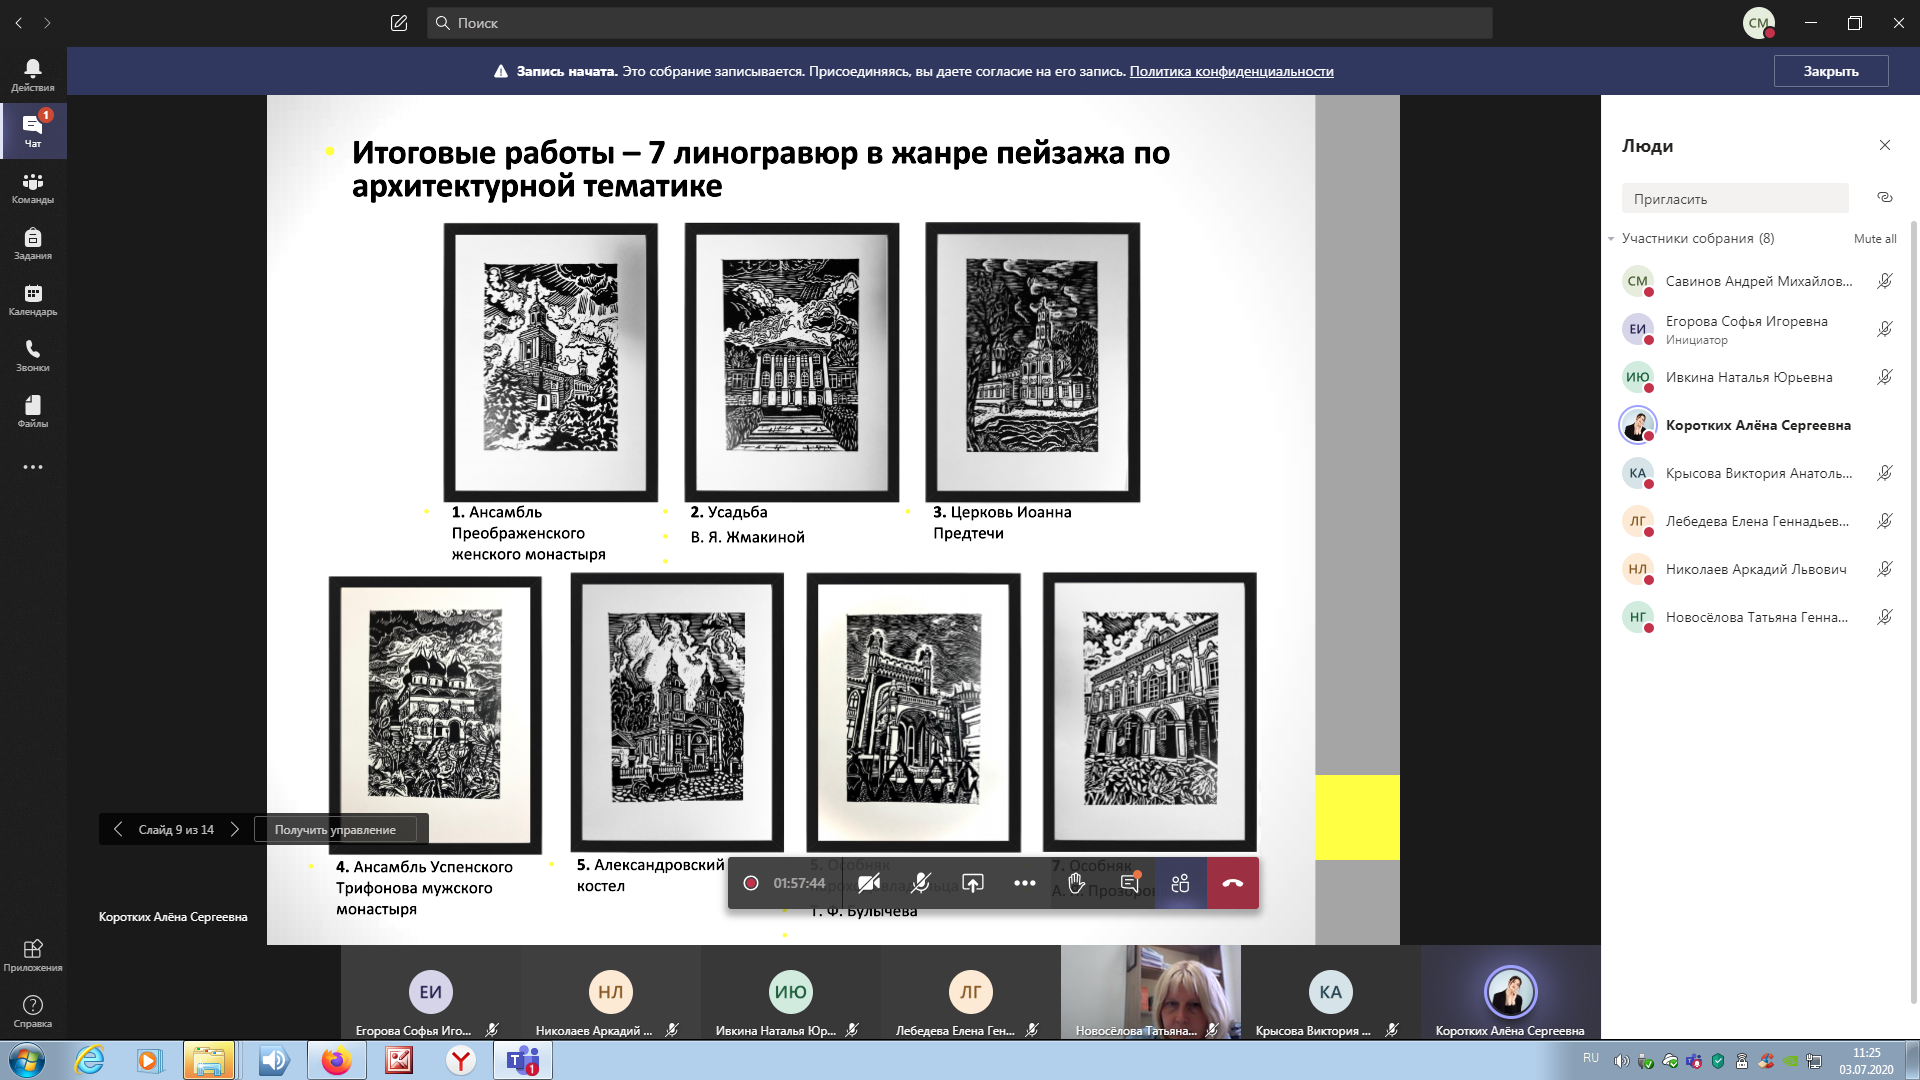
Task: Select participant Лебедева Елена in list
Action: pyautogui.click(x=1759, y=521)
